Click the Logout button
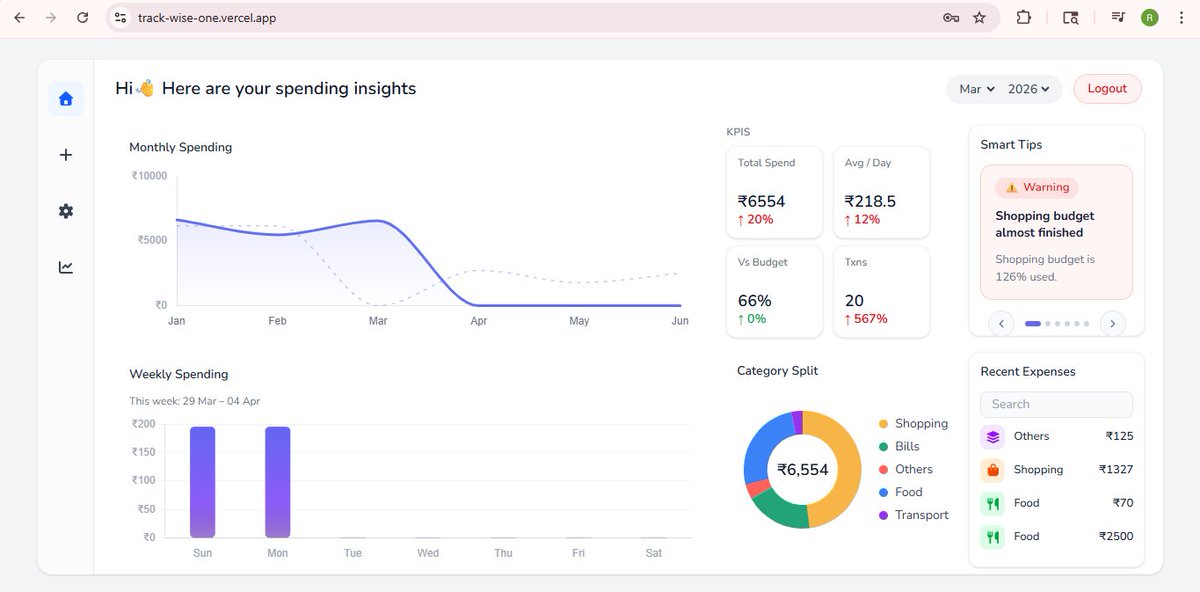This screenshot has height=592, width=1200. click(x=1107, y=88)
